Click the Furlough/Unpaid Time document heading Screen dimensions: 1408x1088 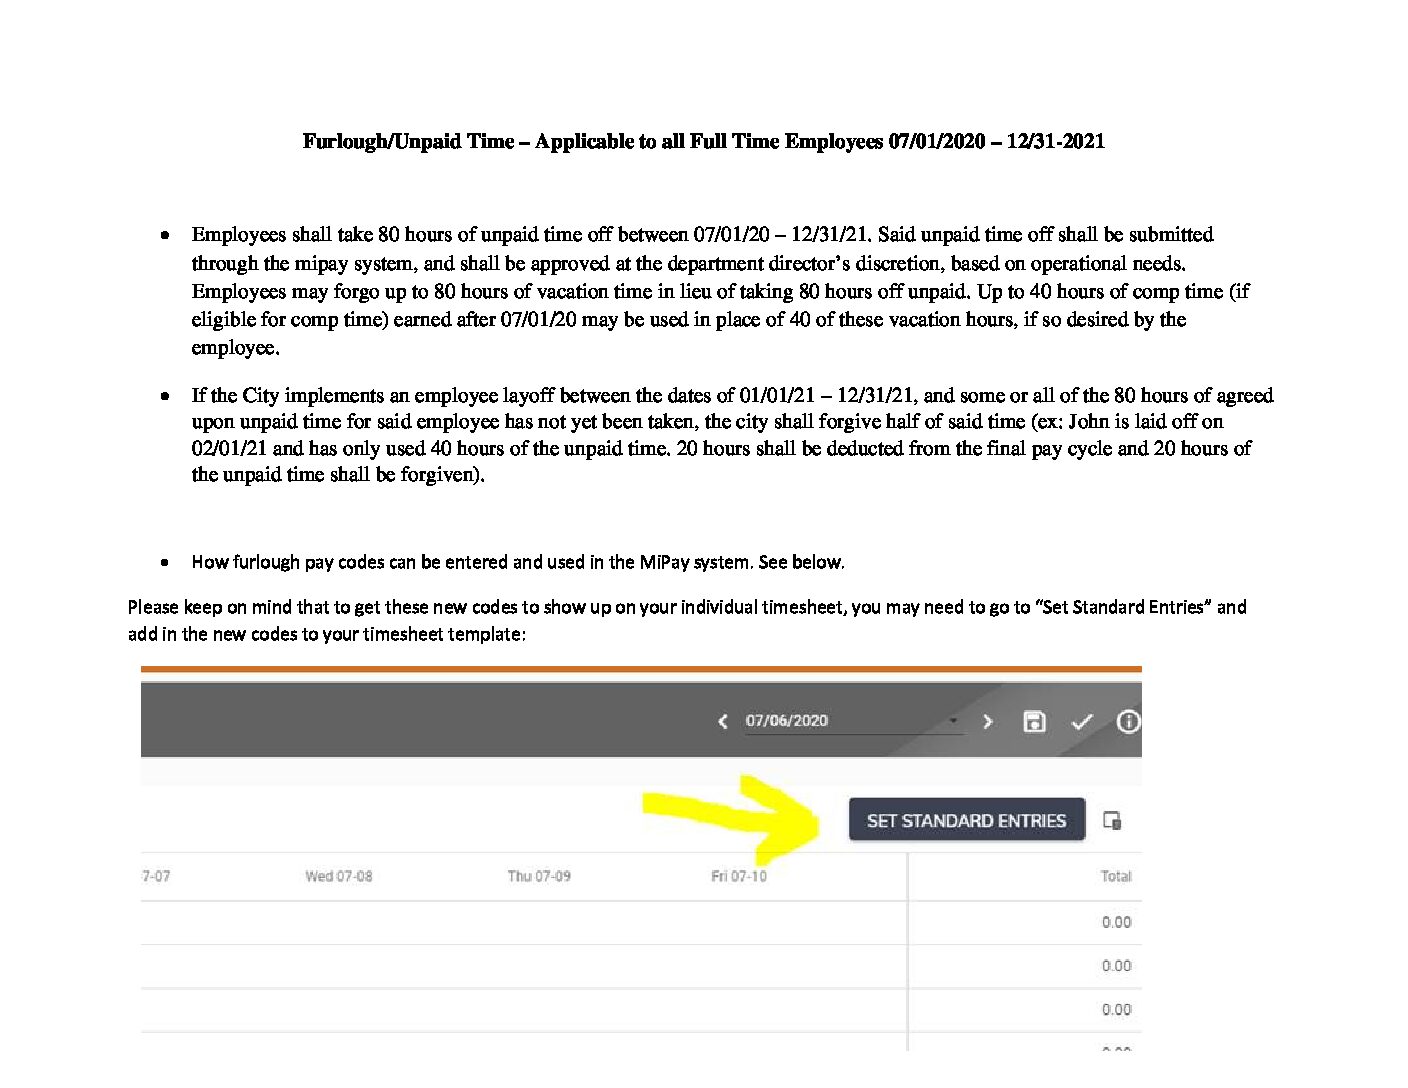coord(703,141)
